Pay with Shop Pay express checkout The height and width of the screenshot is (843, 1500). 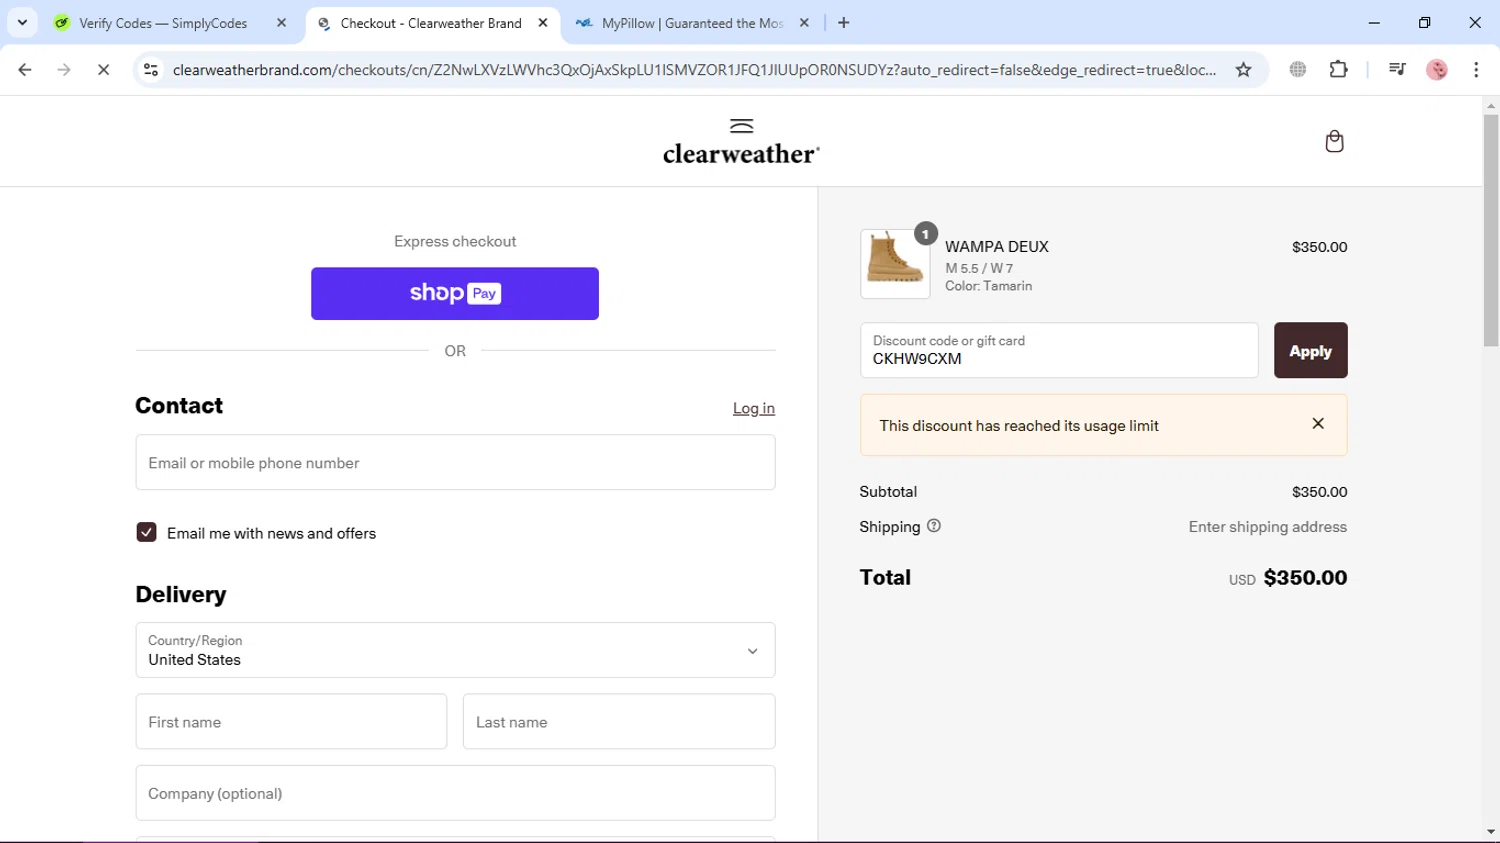[x=455, y=293]
